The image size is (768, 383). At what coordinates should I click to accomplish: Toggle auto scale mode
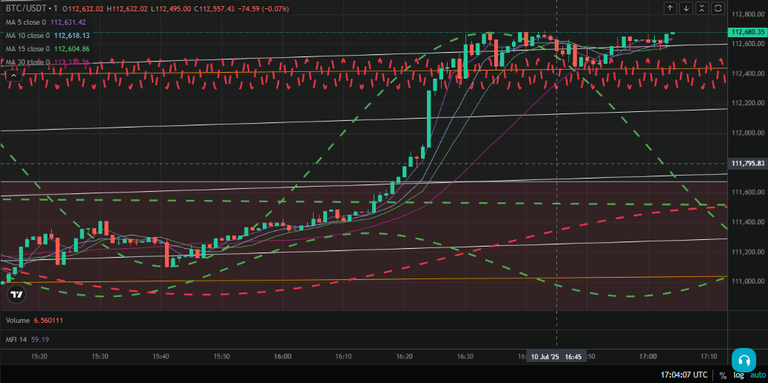[x=757, y=376]
